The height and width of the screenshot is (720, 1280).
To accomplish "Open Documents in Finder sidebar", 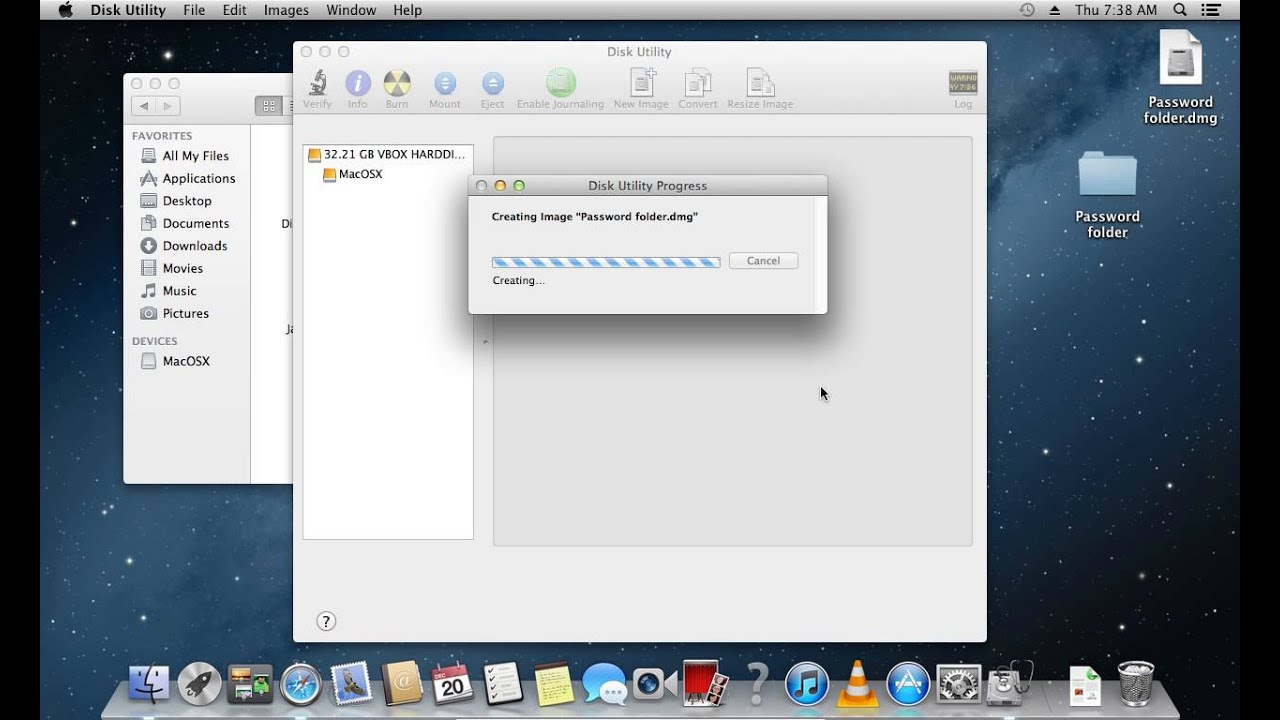I will click(x=185, y=223).
